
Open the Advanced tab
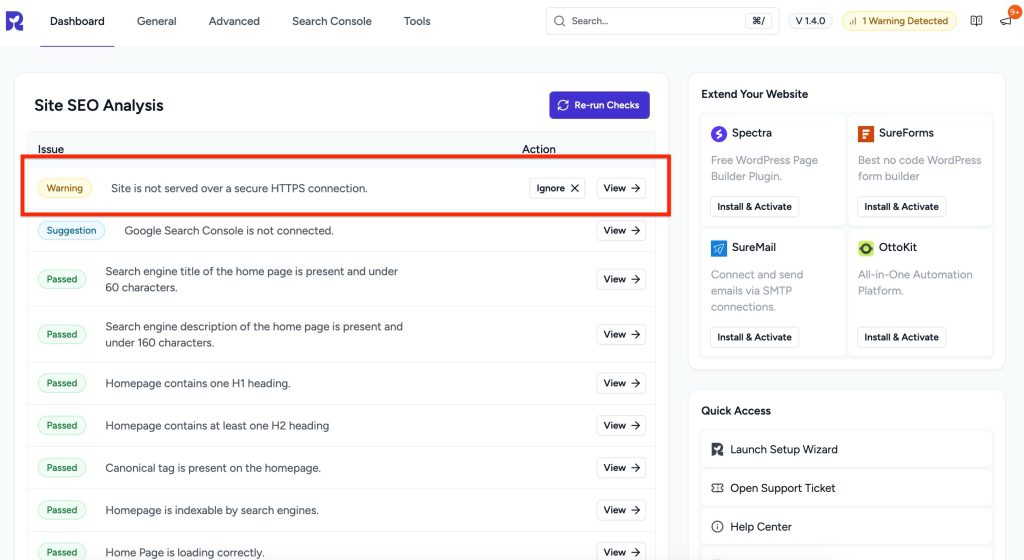[234, 21]
